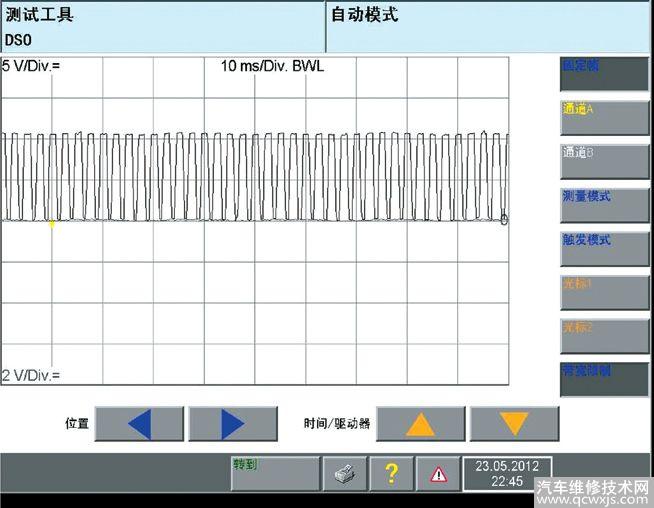Open the 测量模式 measurement mode menu

tap(604, 205)
